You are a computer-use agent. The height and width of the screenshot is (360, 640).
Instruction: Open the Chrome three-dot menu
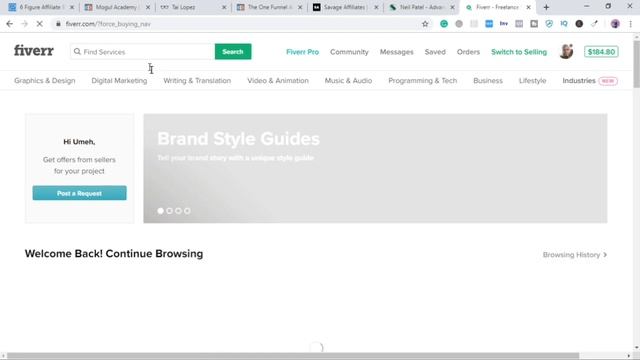point(631,24)
